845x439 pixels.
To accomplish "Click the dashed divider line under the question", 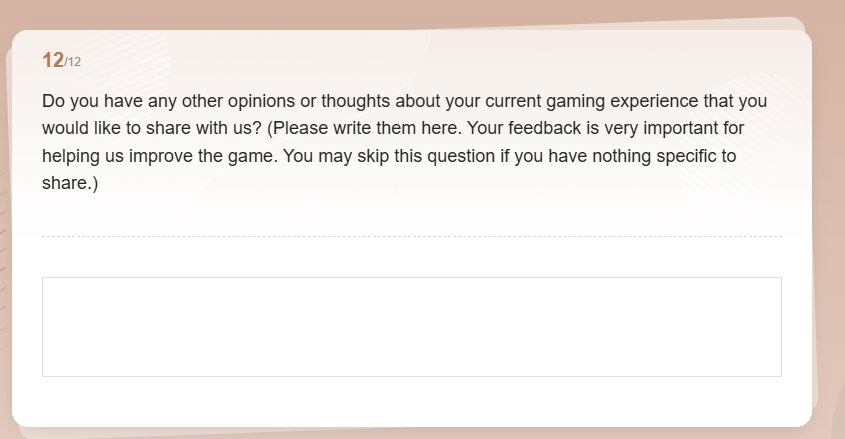I will [x=412, y=236].
